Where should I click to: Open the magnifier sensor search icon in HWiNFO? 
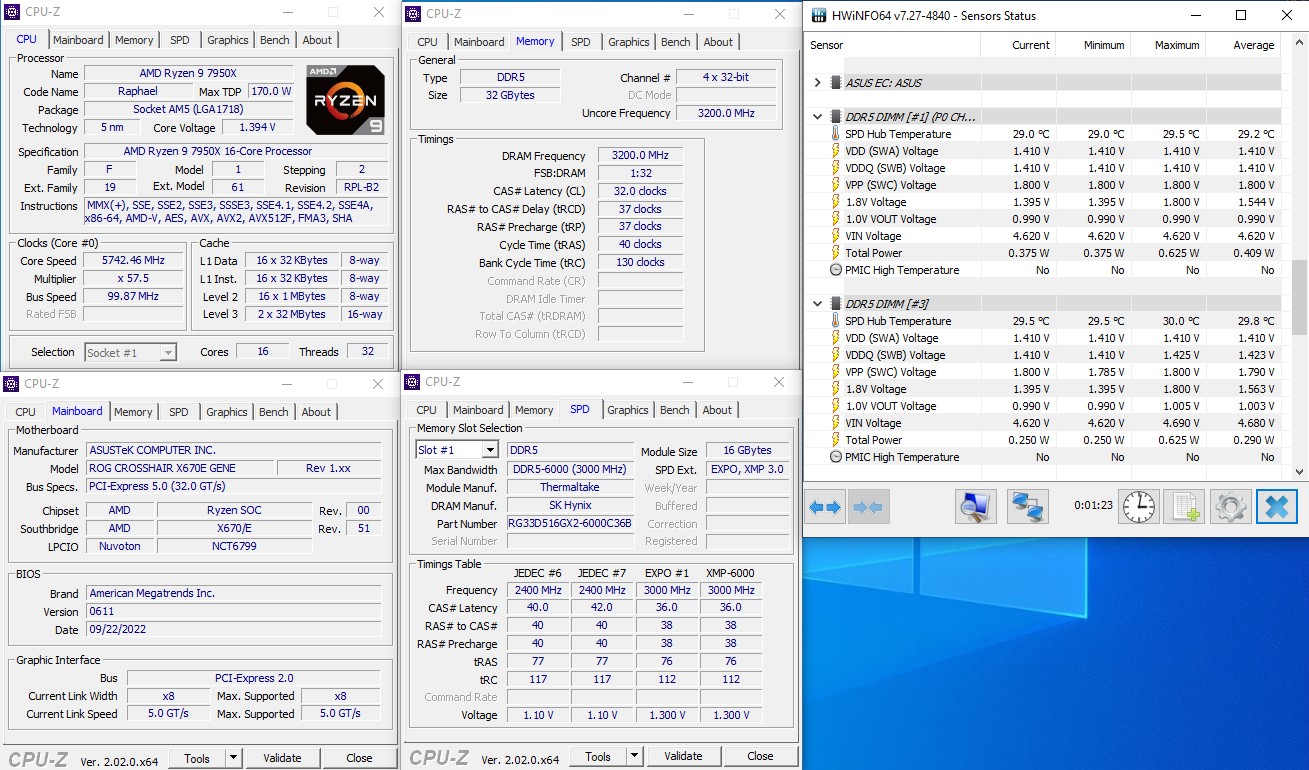pos(974,507)
